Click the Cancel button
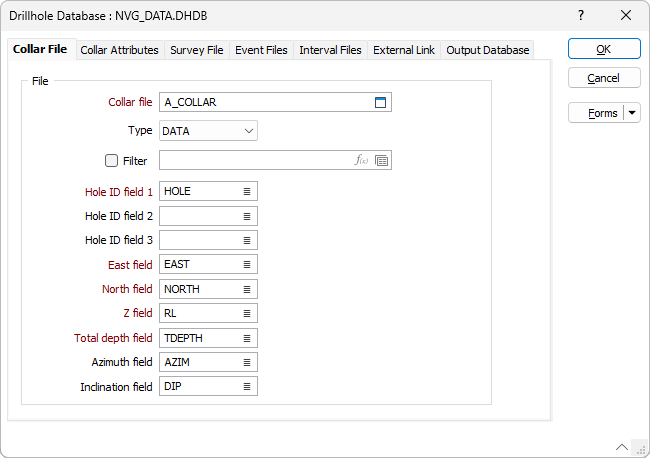650x458 pixels. coord(603,78)
